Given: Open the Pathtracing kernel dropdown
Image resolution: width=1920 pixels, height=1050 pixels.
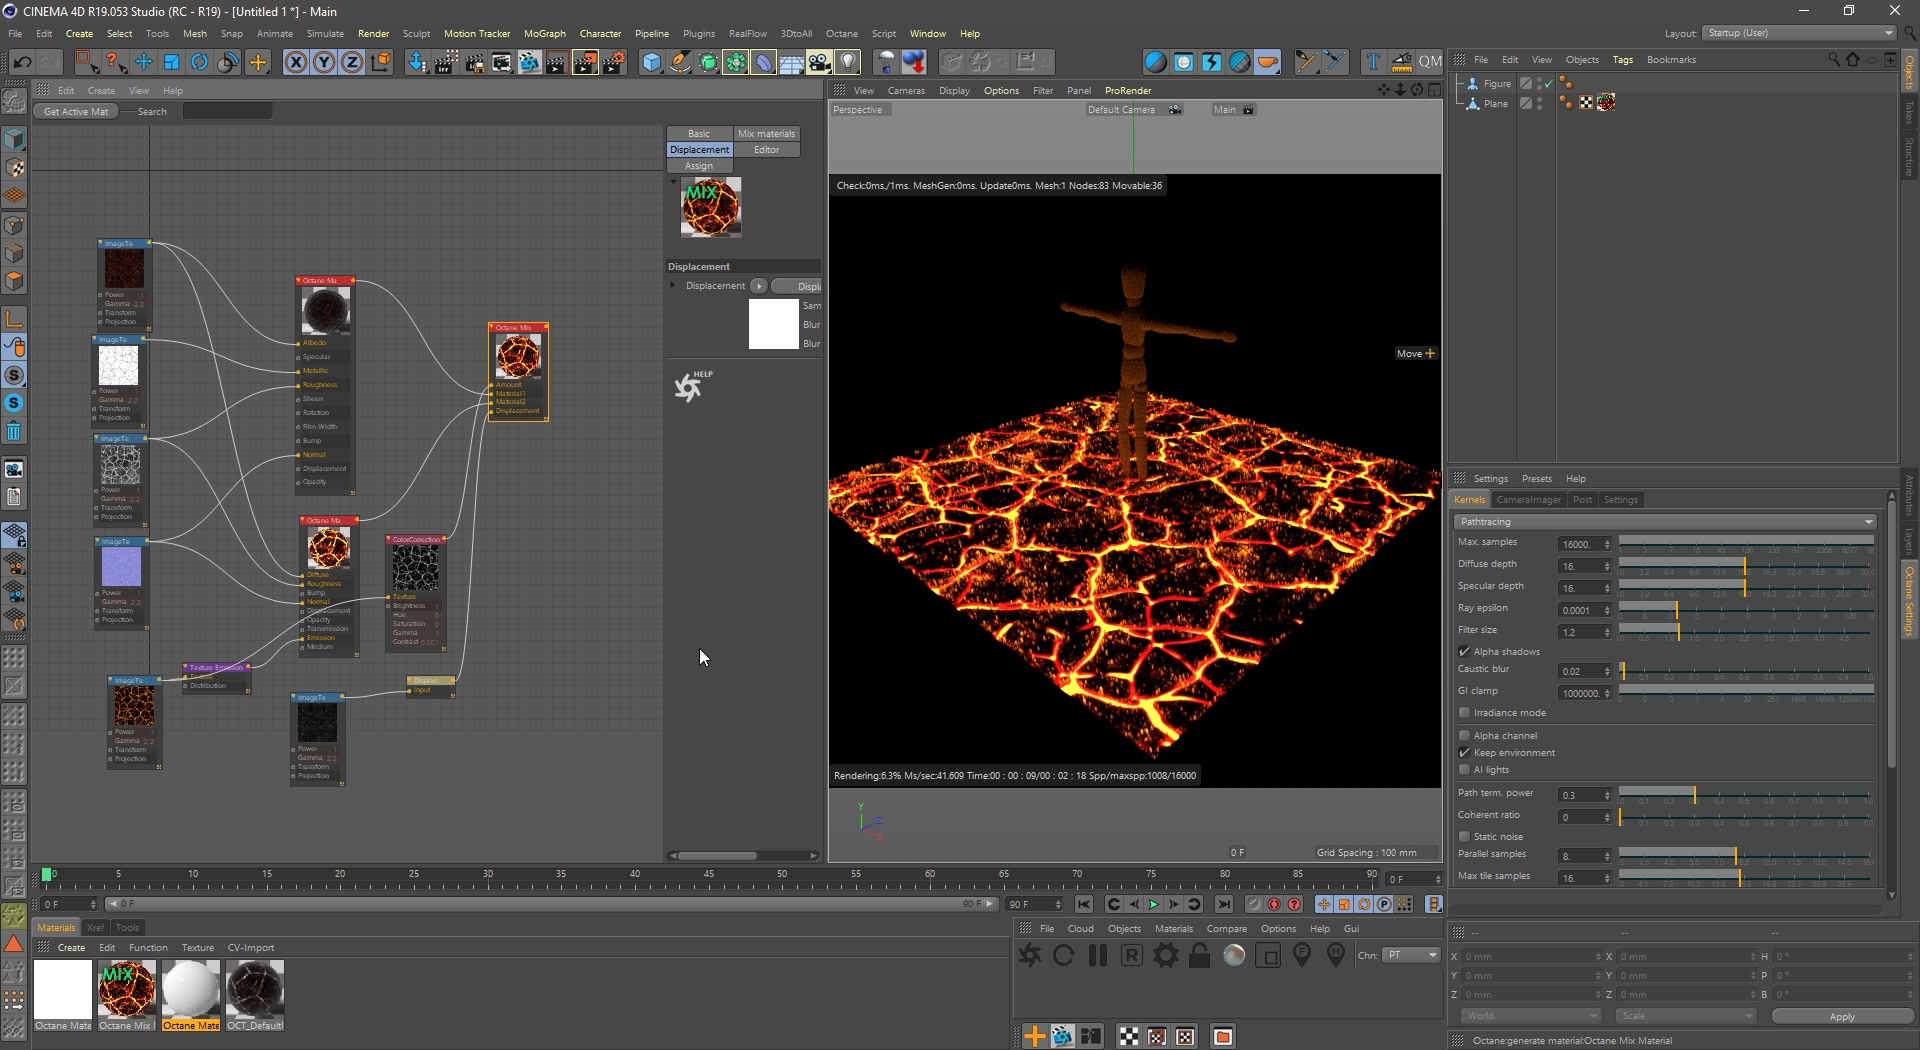Looking at the screenshot, I should coord(1665,522).
